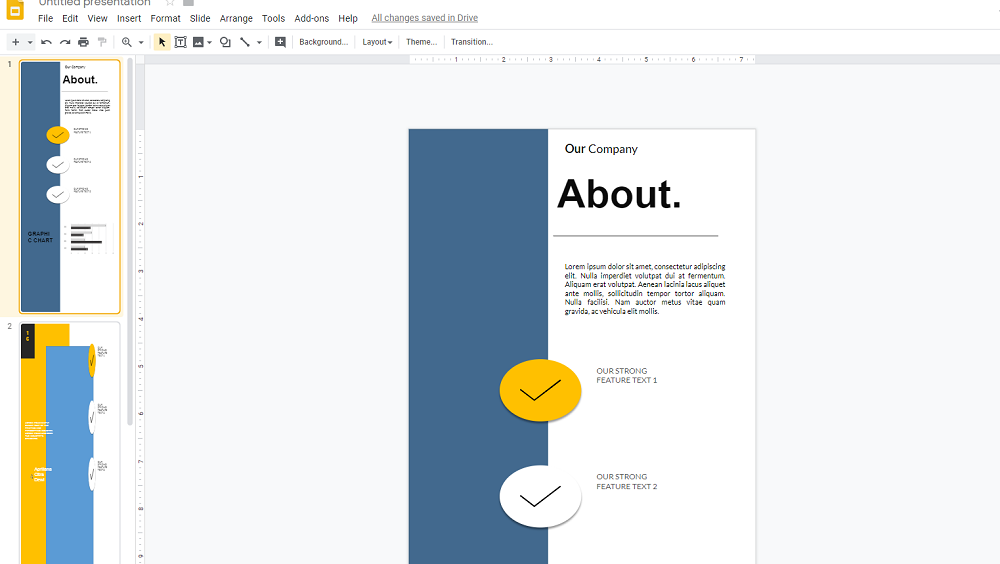This screenshot has height=564, width=1000.
Task: Open the Insert menu
Action: [129, 18]
